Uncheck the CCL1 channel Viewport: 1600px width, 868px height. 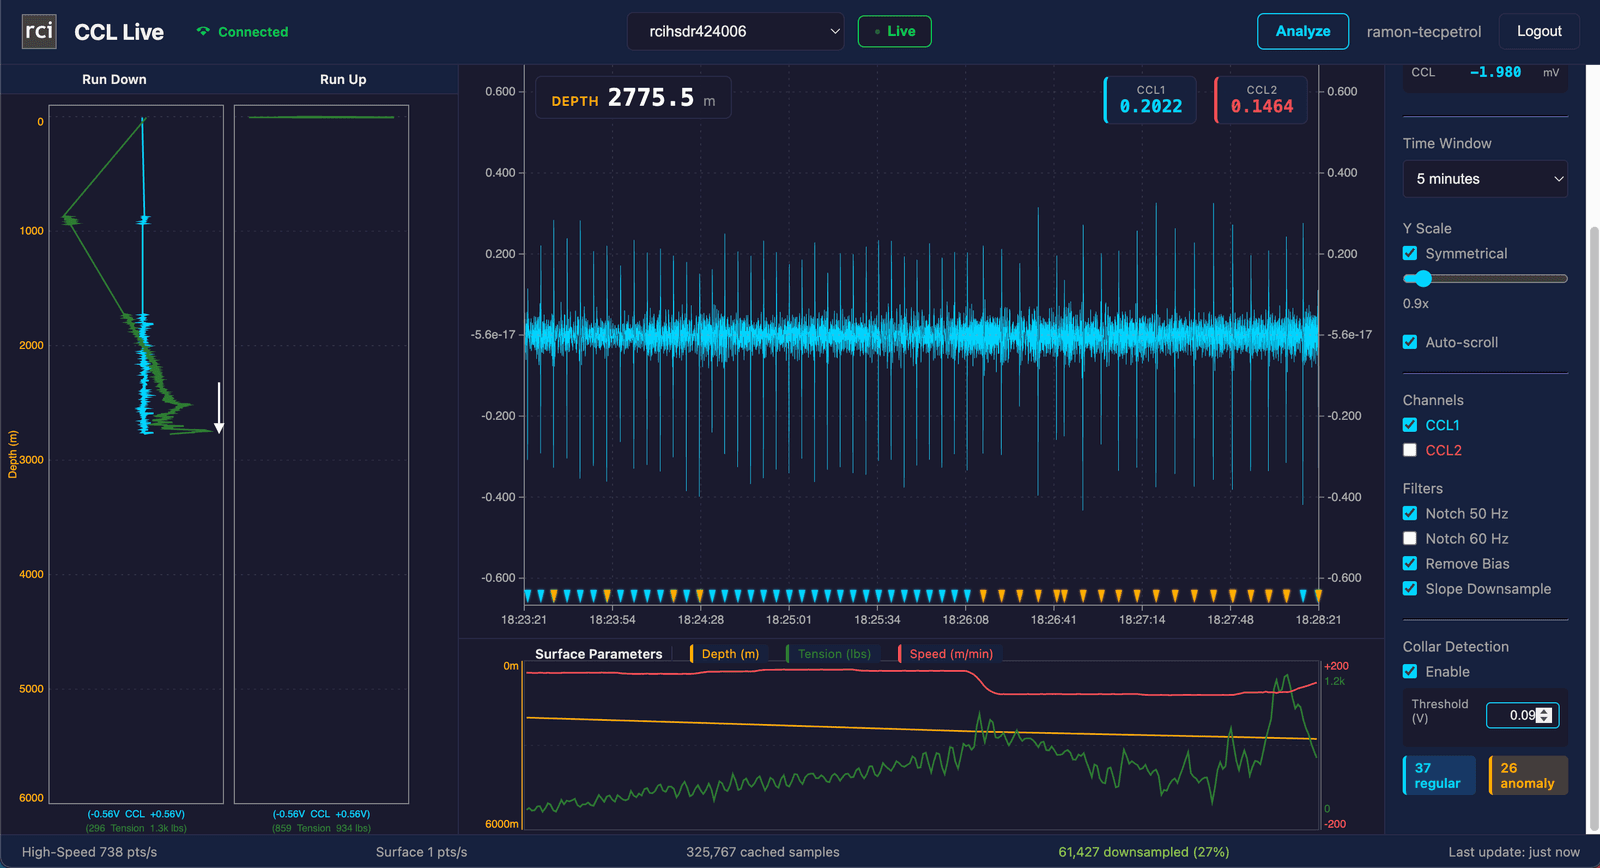1410,425
